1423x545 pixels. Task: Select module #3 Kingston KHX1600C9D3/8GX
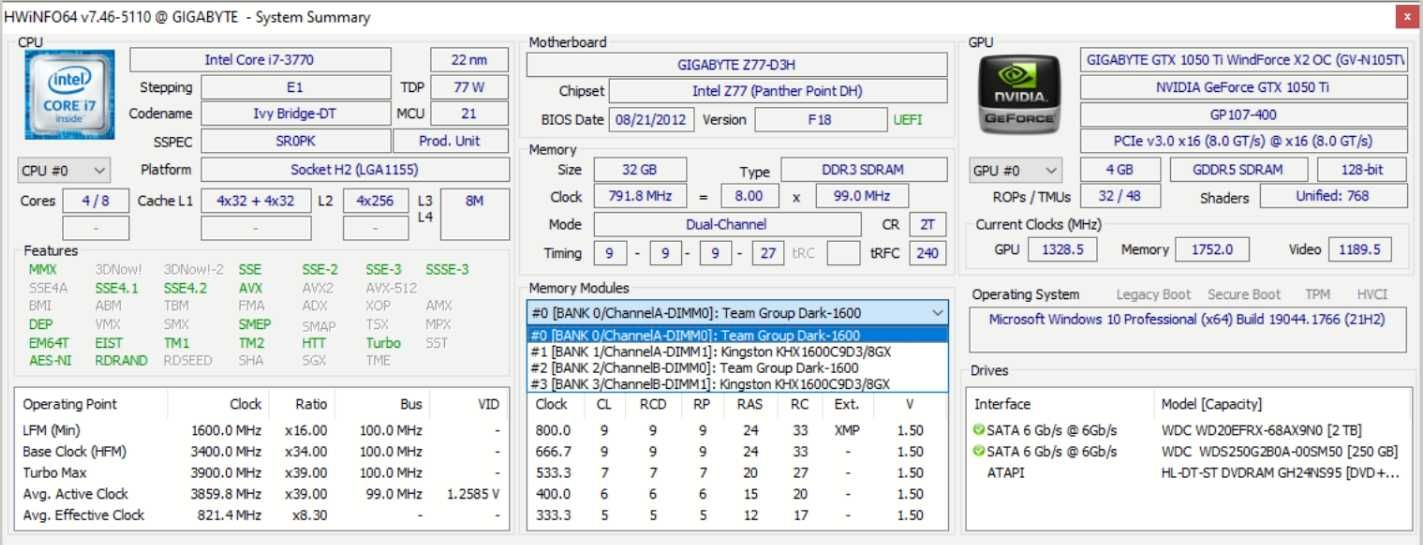pos(737,384)
